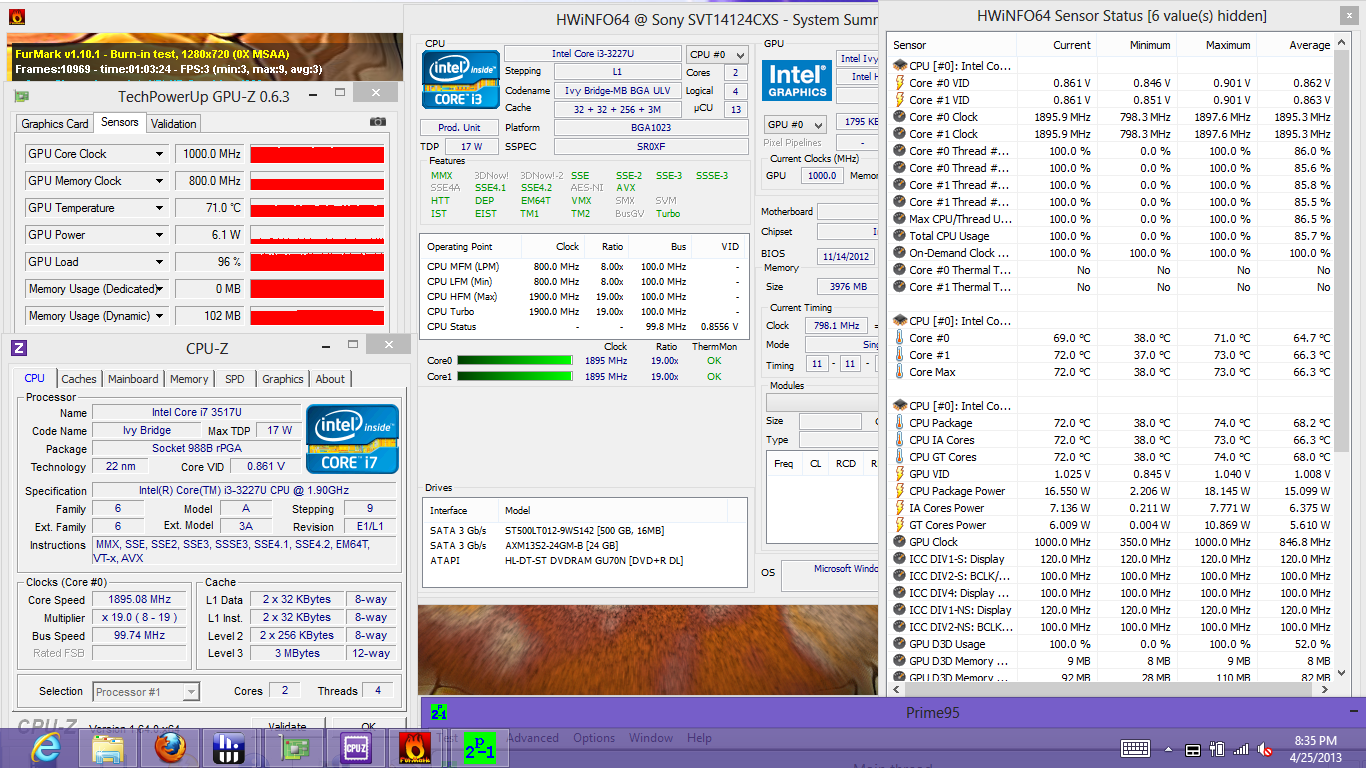Open Prime95 Help menu

[700, 738]
